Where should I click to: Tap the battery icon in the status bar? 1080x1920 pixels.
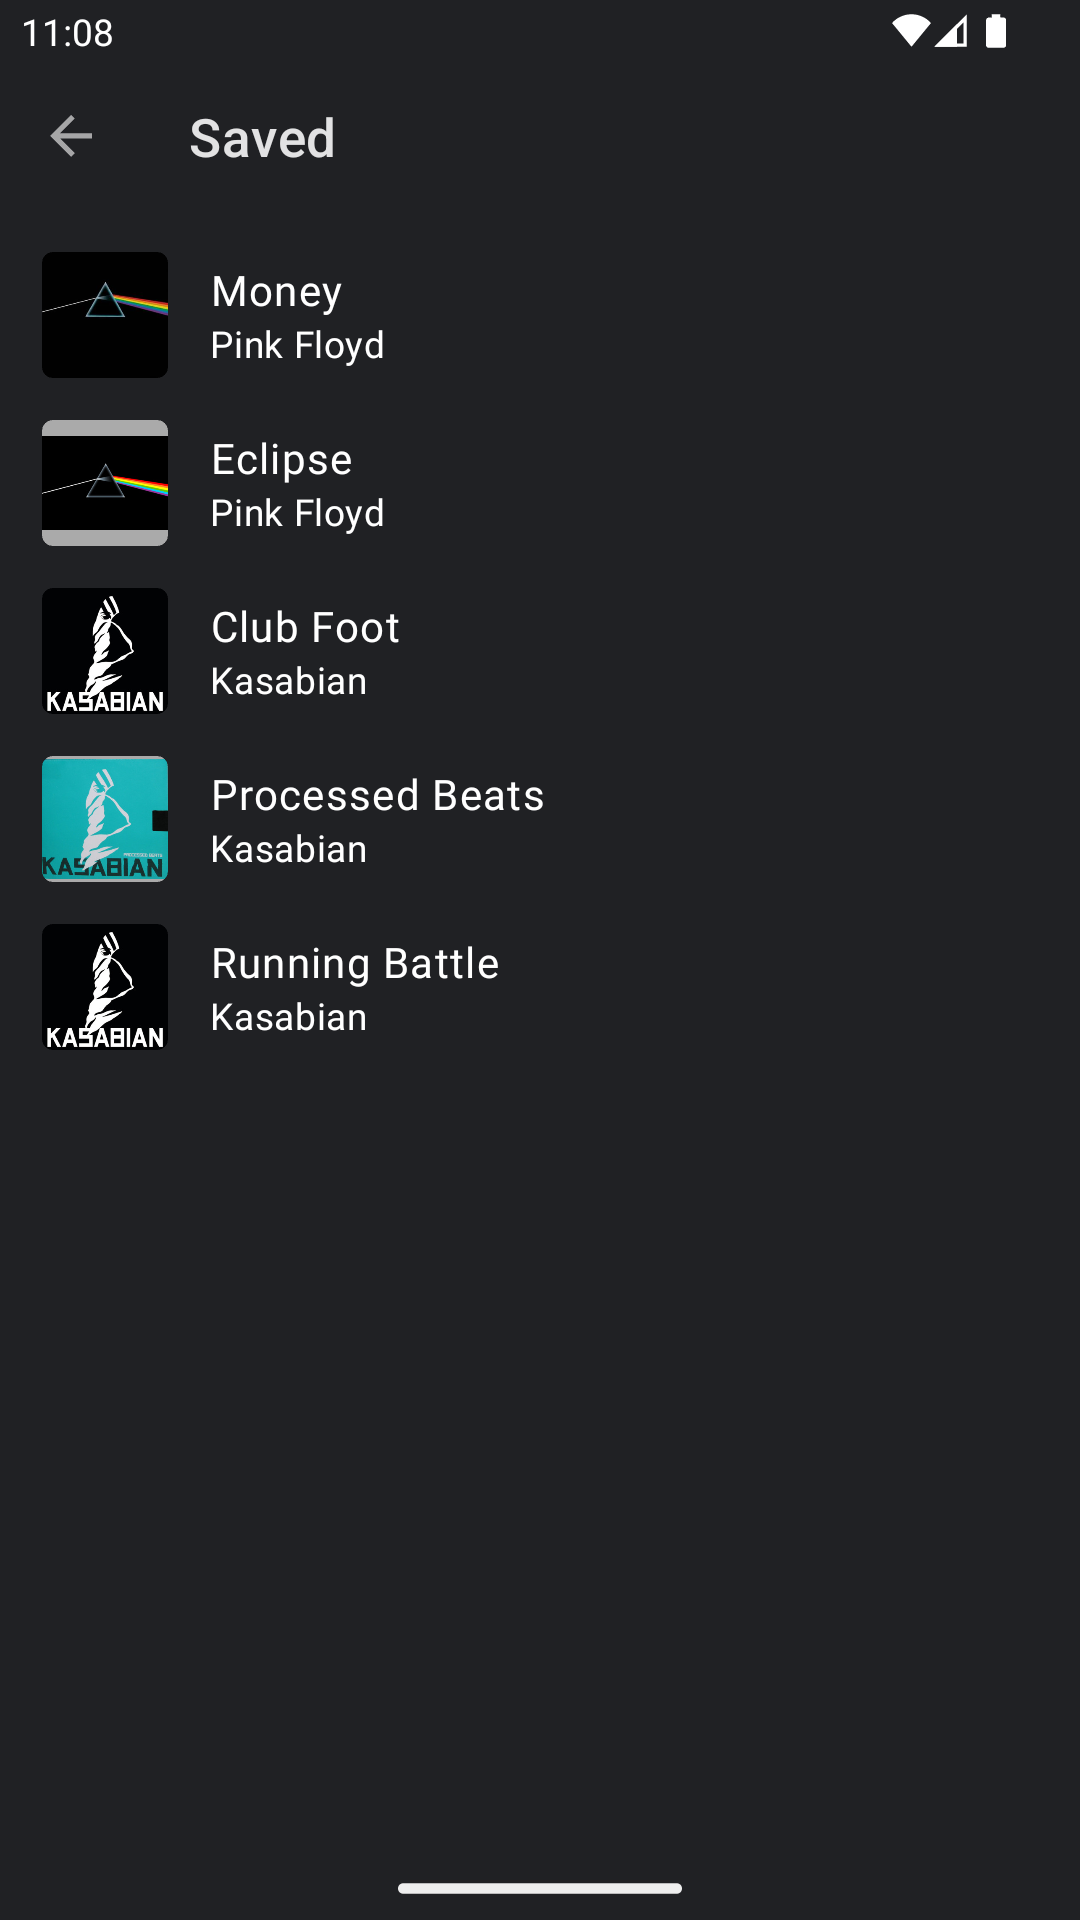(x=996, y=32)
